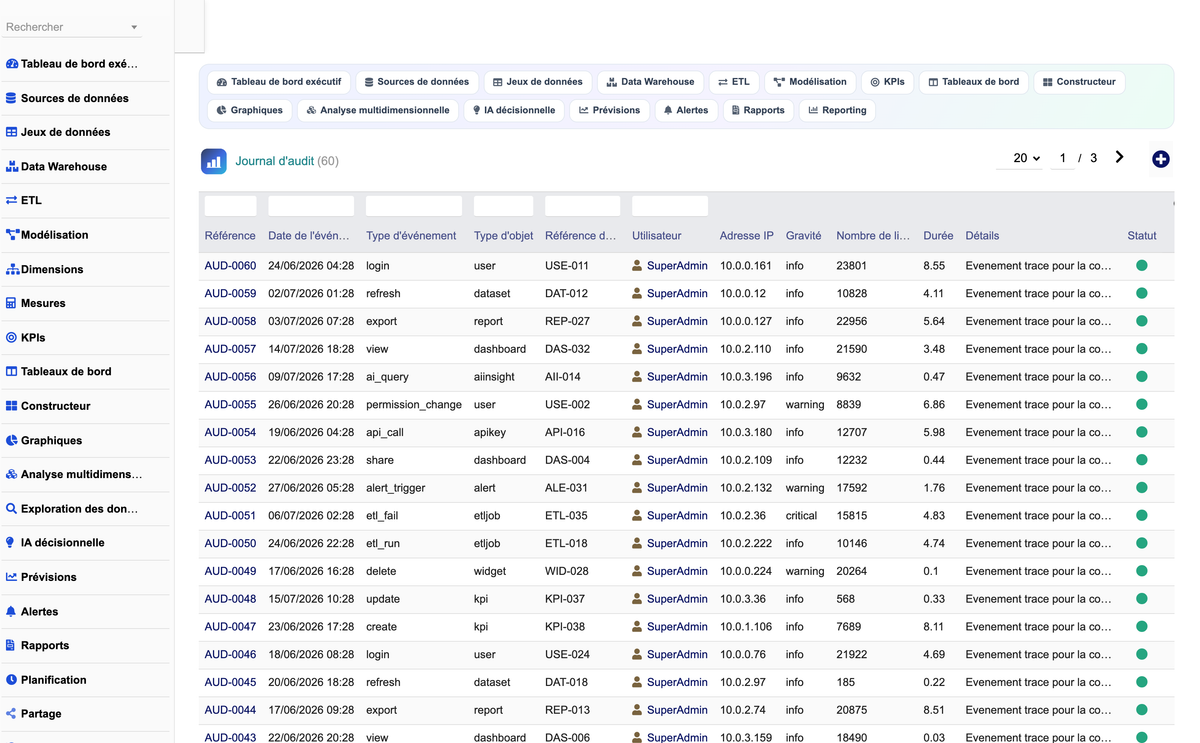The image size is (1200, 743).
Task: Click the 'permission_change' event cell
Action: [414, 405]
